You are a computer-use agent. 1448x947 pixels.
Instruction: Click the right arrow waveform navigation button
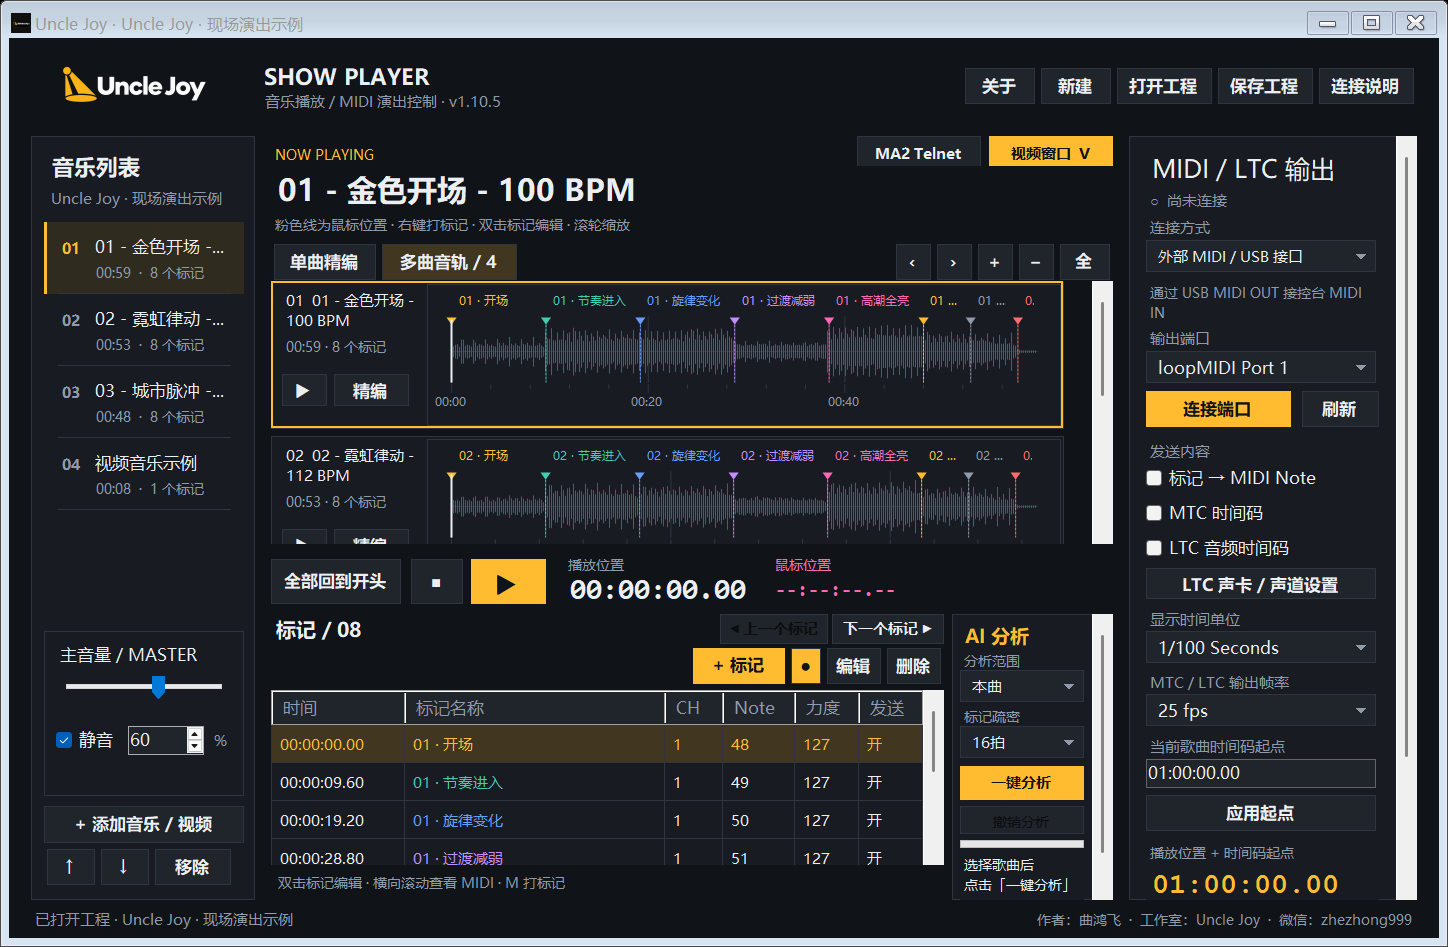click(953, 262)
